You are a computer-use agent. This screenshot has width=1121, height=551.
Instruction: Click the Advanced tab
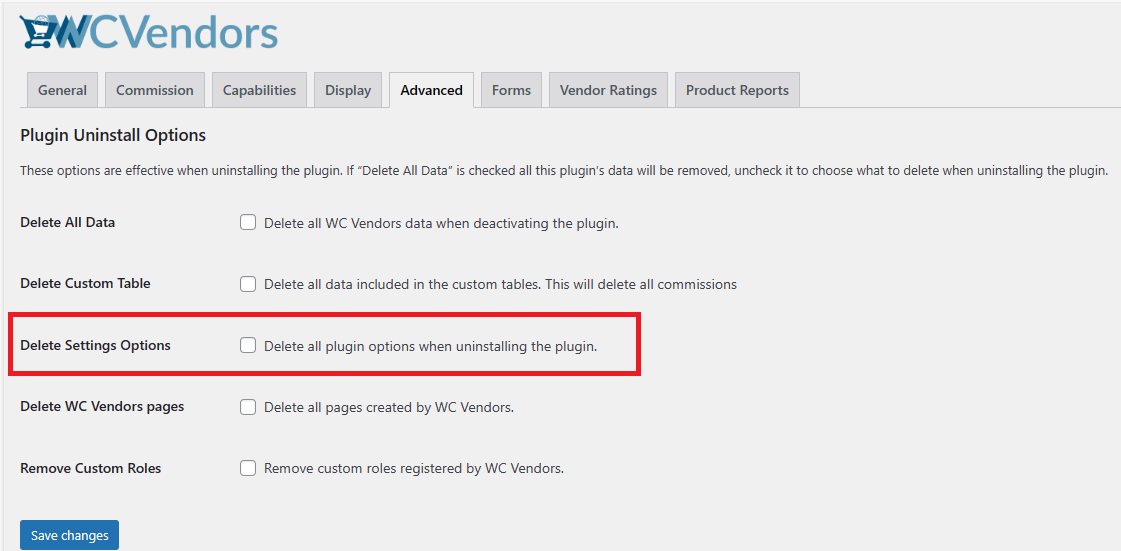[x=431, y=90]
